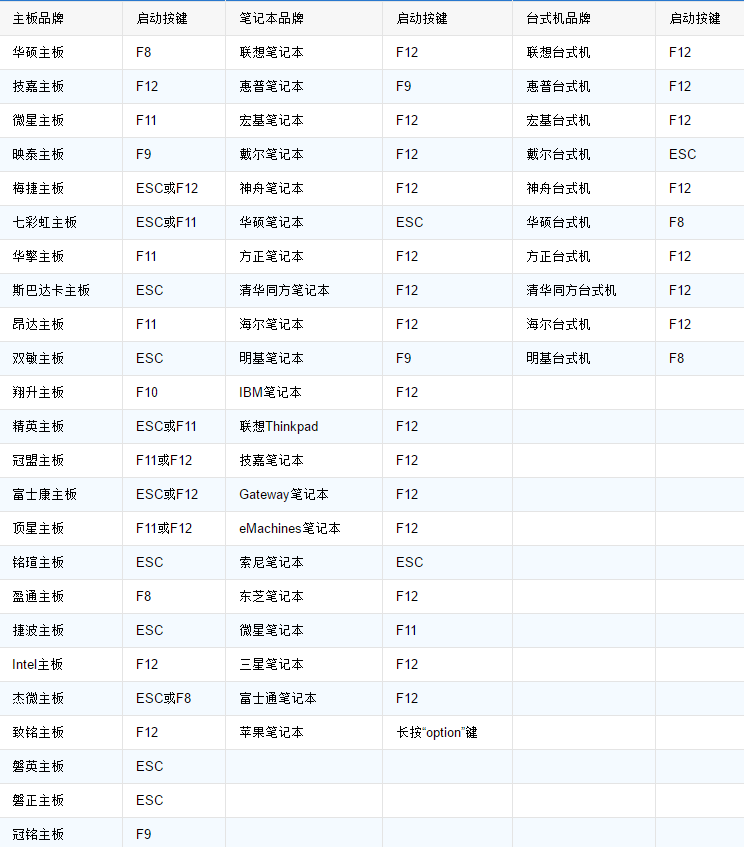Select the ESC或F8 key cell
The height and width of the screenshot is (847, 744).
pyautogui.click(x=163, y=698)
